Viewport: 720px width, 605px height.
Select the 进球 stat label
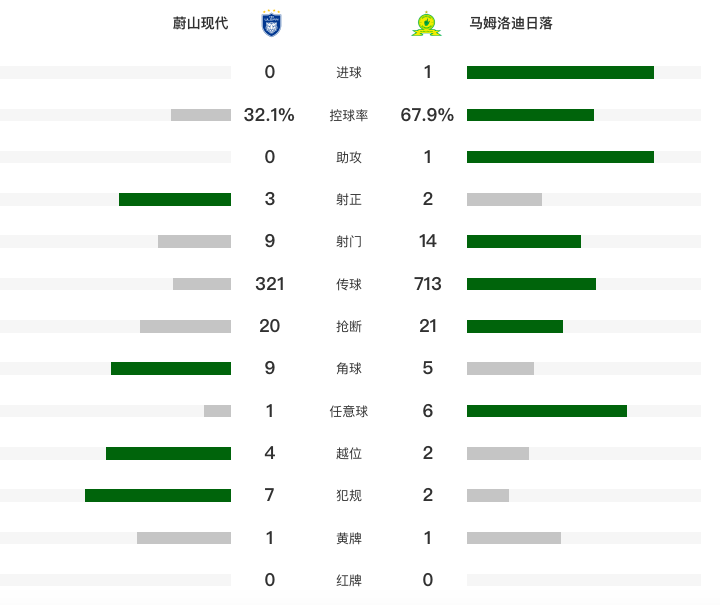pyautogui.click(x=349, y=72)
